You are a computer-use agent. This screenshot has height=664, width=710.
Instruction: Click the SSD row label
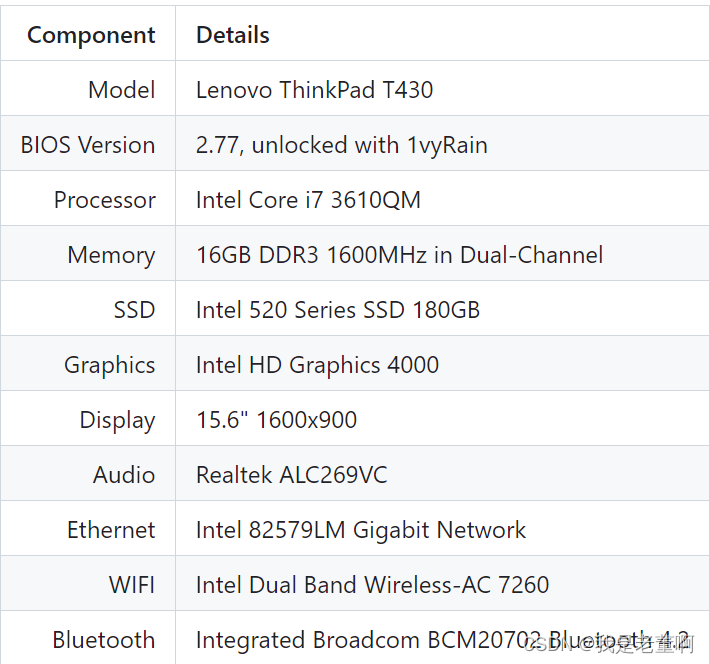134,310
